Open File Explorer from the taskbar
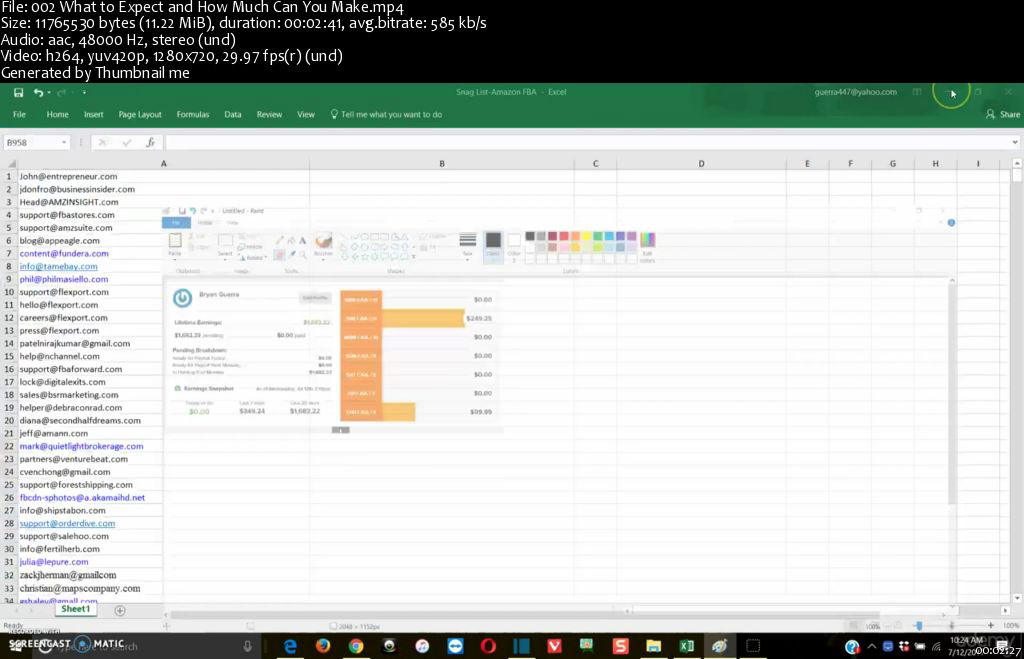 [653, 646]
